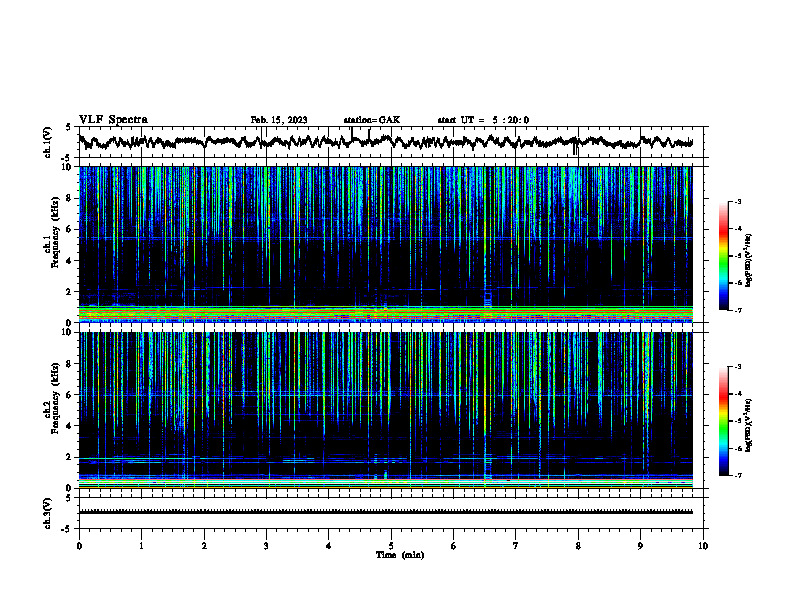Select the -7 label on ch.2 color scale

tap(738, 475)
